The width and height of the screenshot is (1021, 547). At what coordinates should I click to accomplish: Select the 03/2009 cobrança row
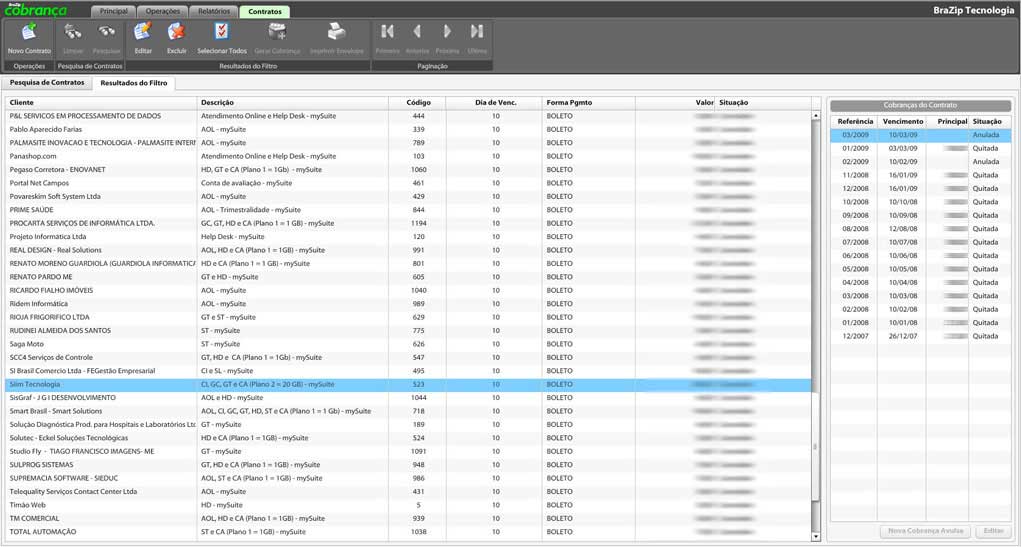921,135
